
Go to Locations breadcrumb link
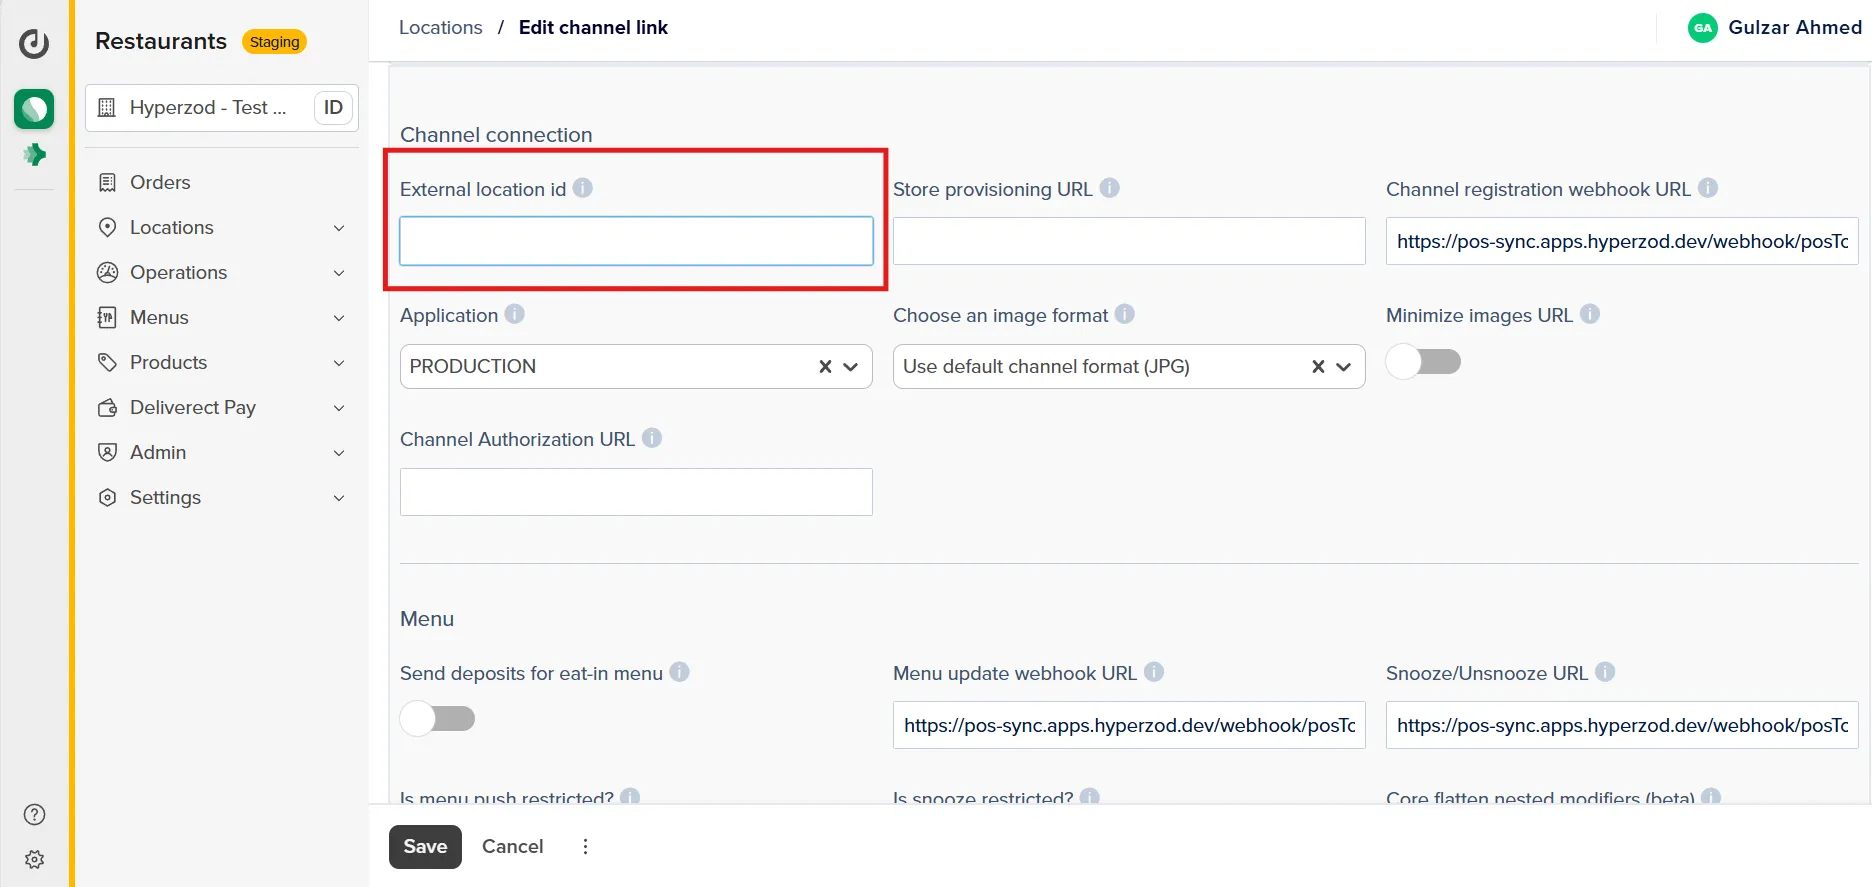(x=440, y=28)
